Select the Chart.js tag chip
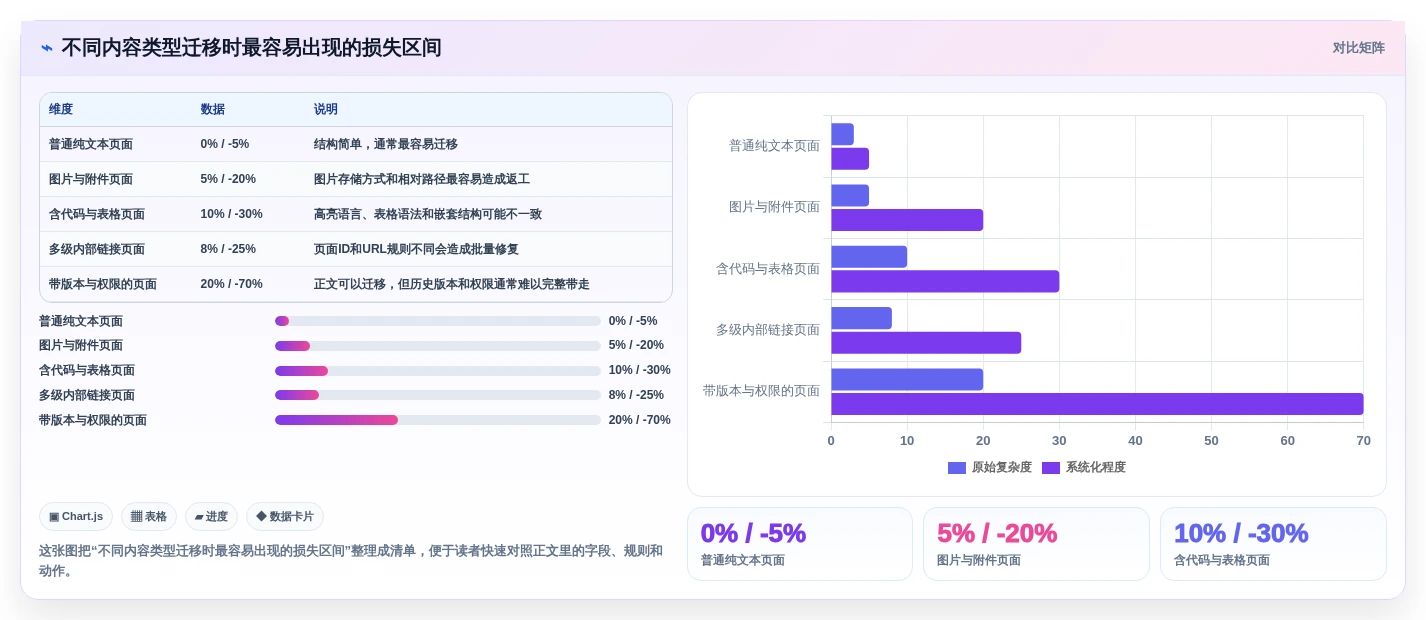This screenshot has height=620, width=1426. pos(76,517)
